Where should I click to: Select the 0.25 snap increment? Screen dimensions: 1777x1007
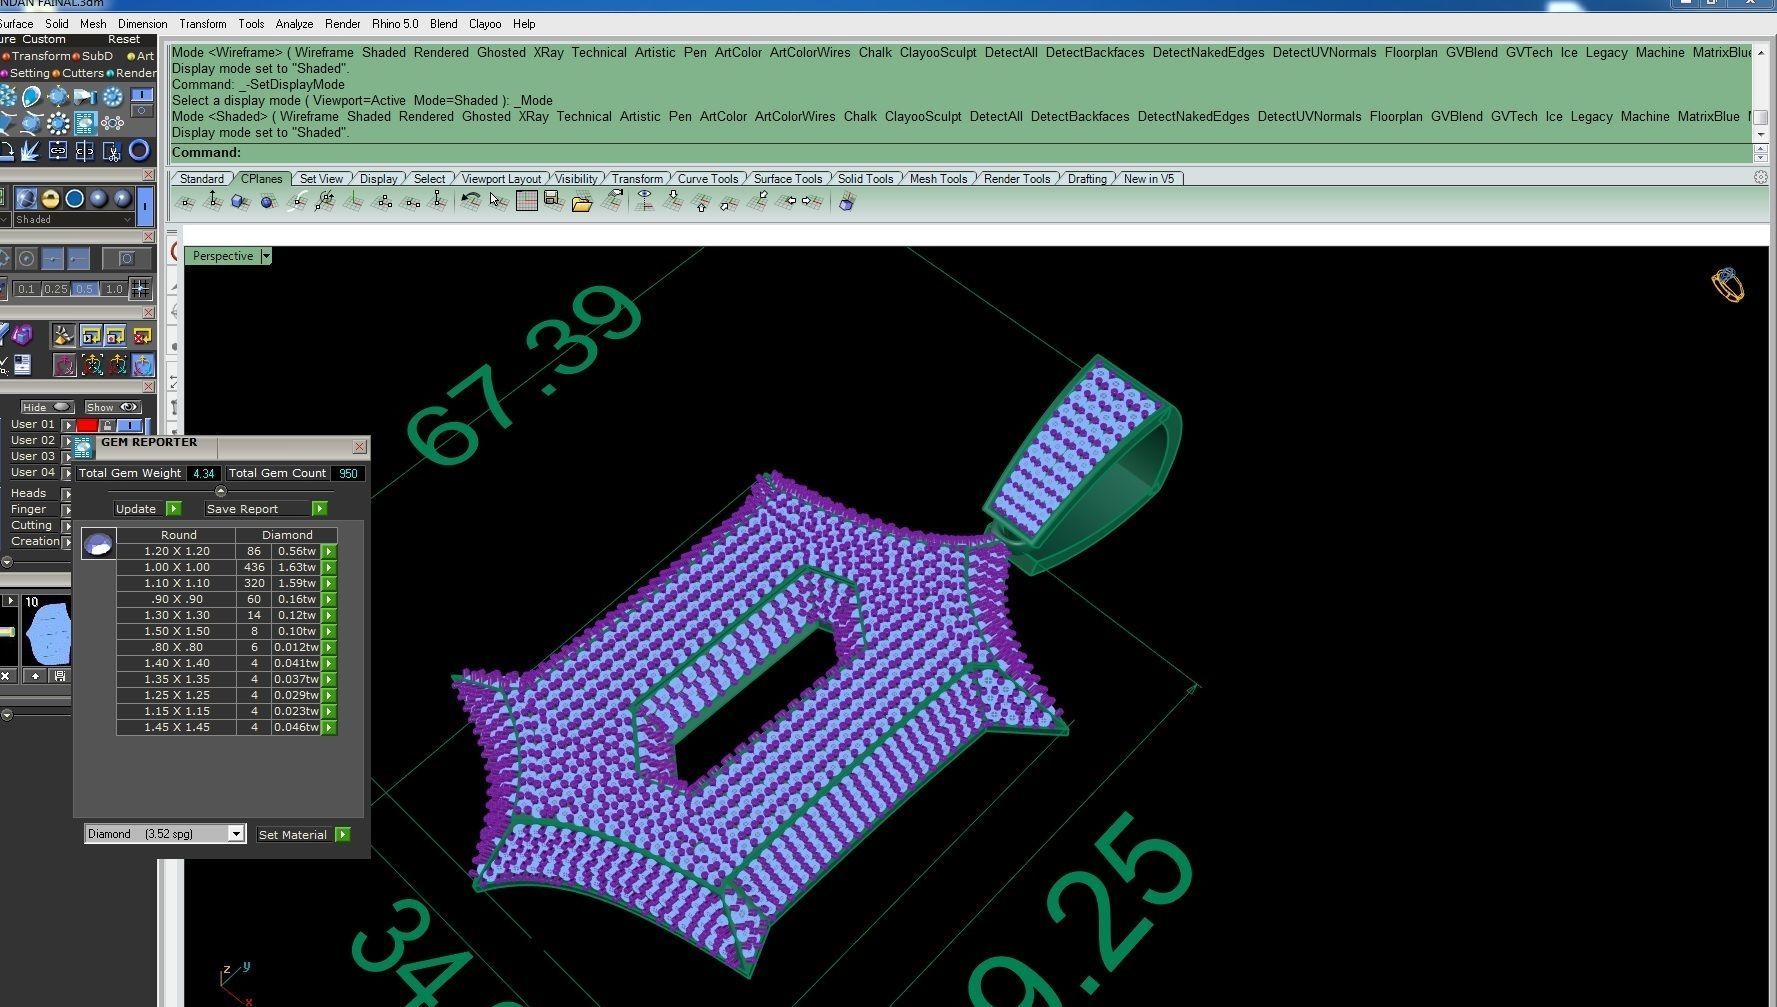coord(55,289)
